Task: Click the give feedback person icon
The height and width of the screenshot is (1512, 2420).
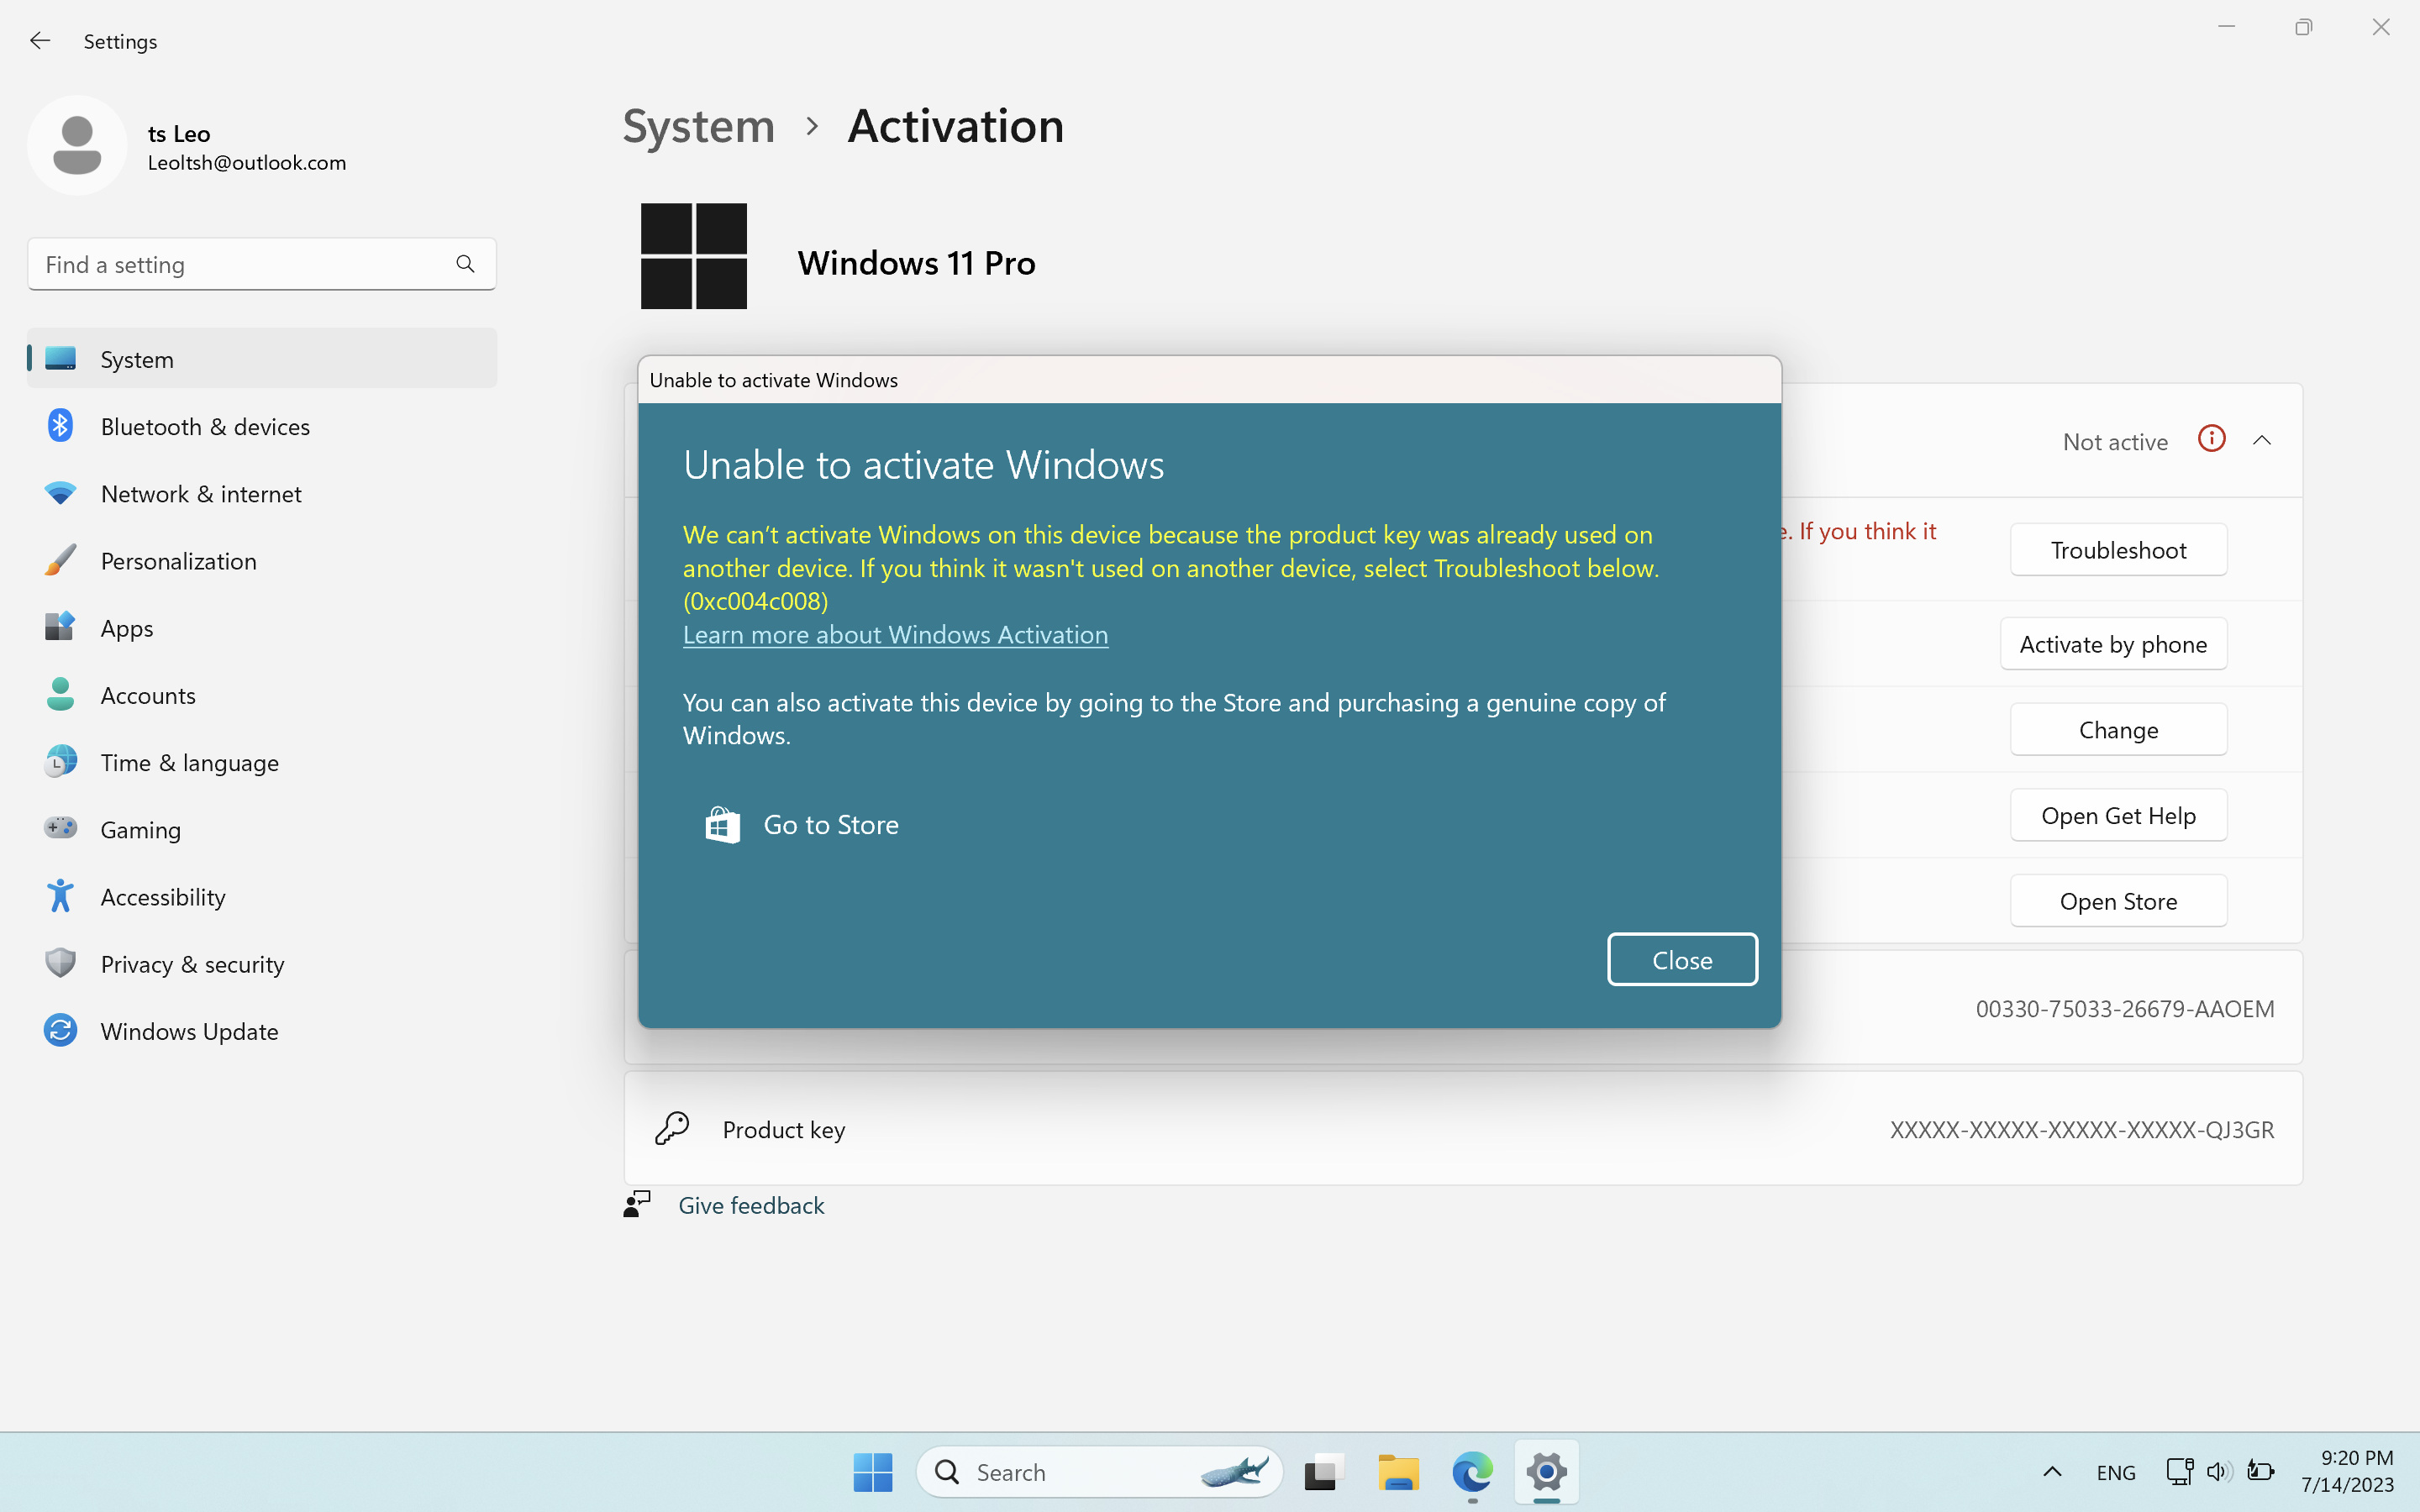Action: click(x=637, y=1204)
